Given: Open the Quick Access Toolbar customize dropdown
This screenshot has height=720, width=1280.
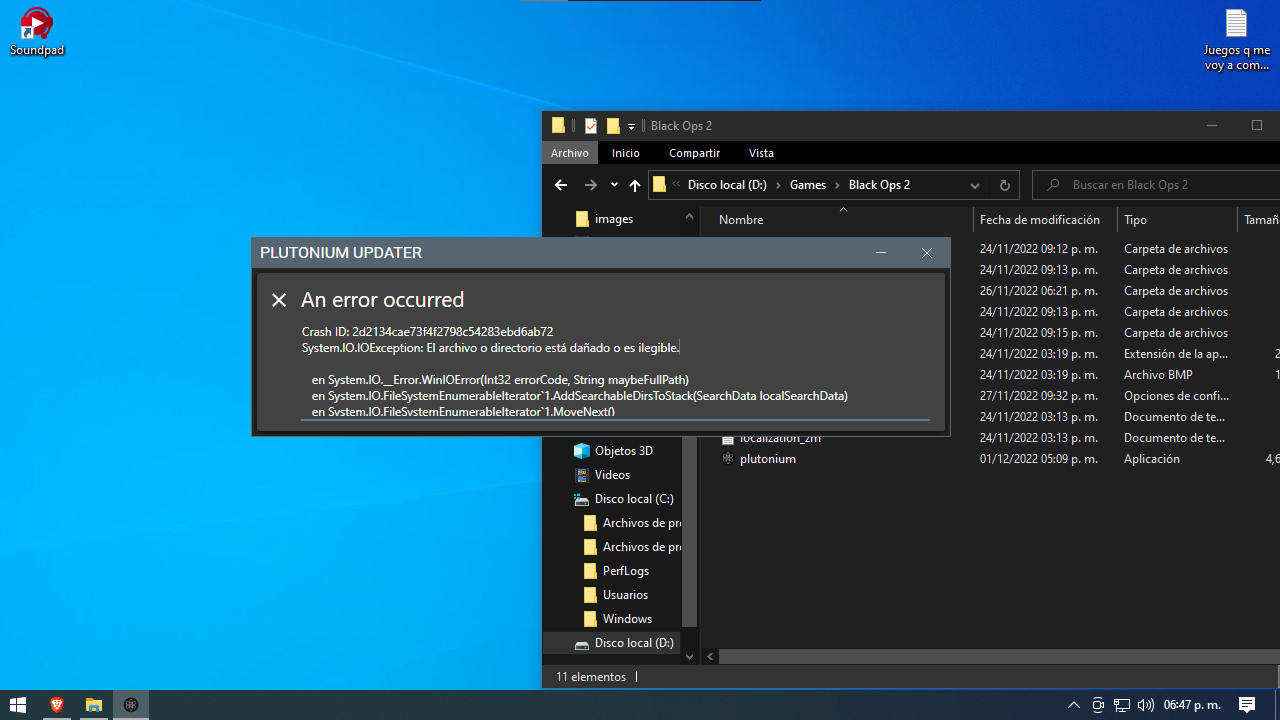Looking at the screenshot, I should (x=632, y=127).
